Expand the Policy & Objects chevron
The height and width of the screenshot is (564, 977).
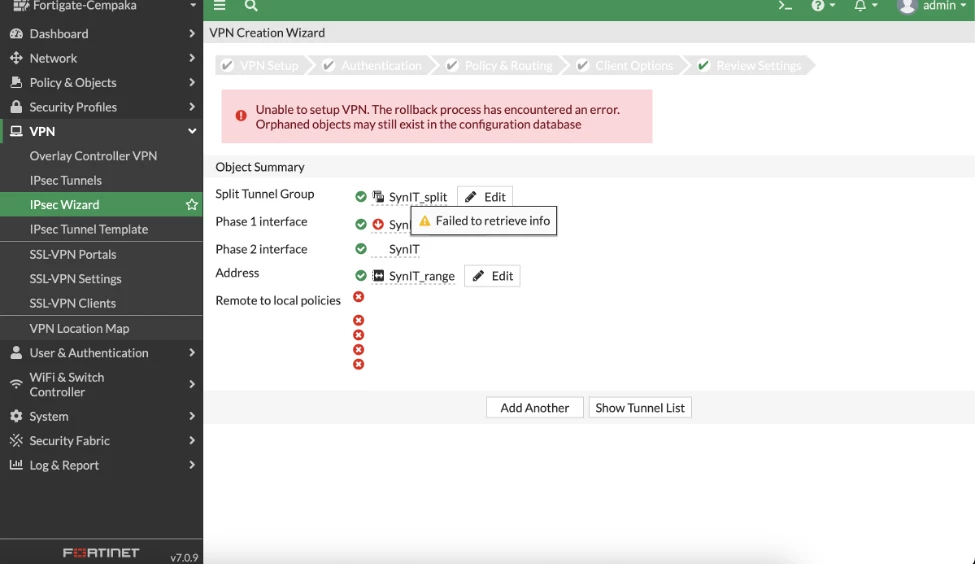click(192, 82)
